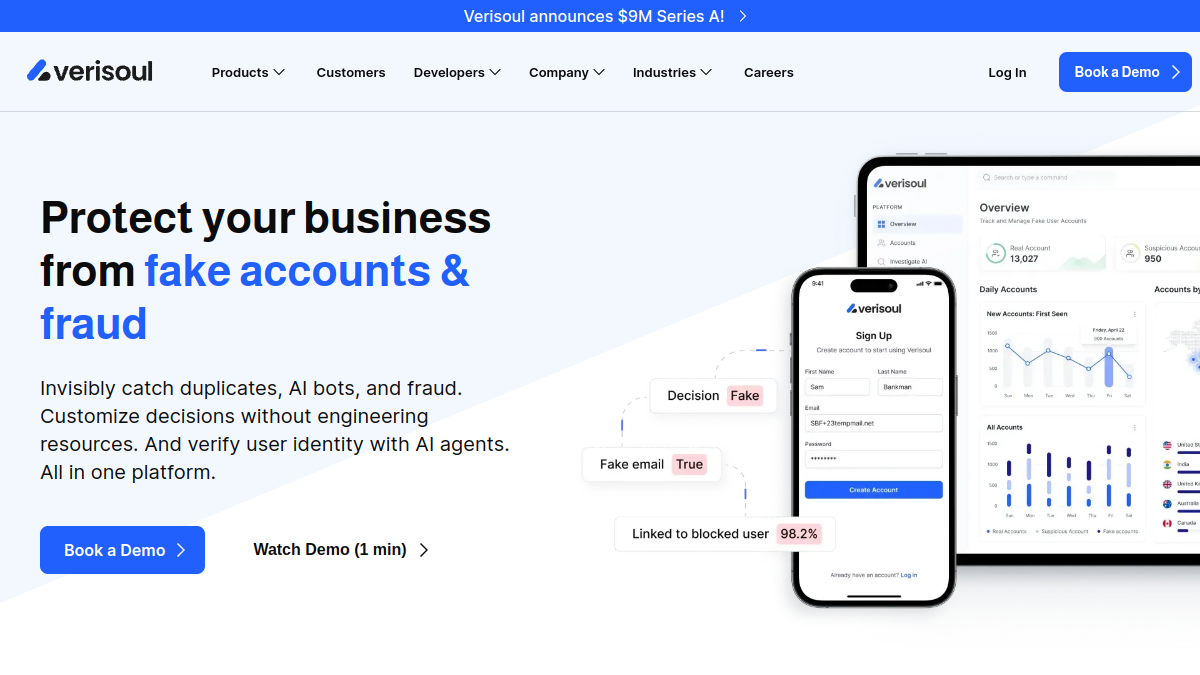1200x675 pixels.
Task: Click the 'True' badge next to Fake email
Action: [x=689, y=464]
